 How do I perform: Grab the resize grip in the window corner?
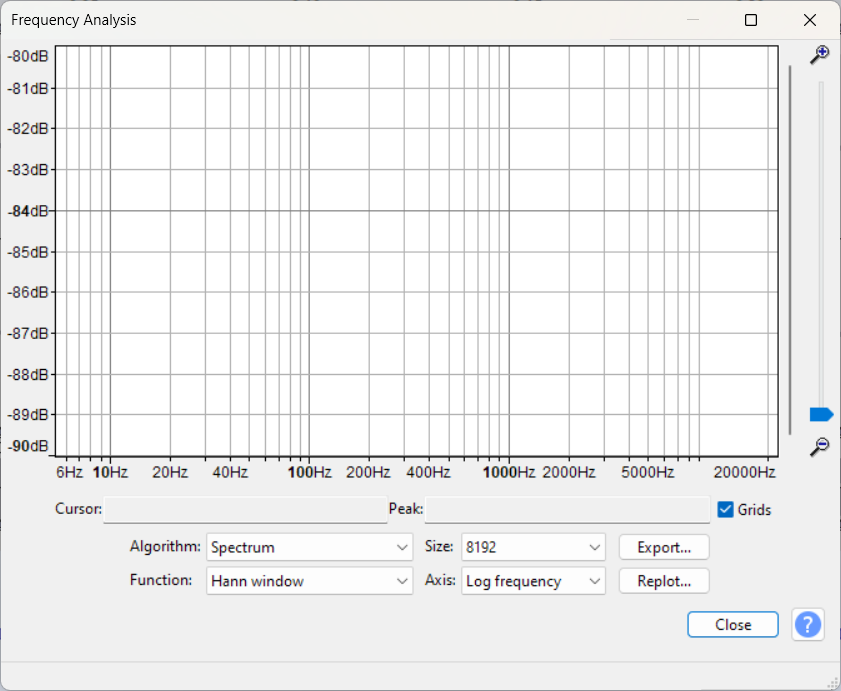pos(832,682)
